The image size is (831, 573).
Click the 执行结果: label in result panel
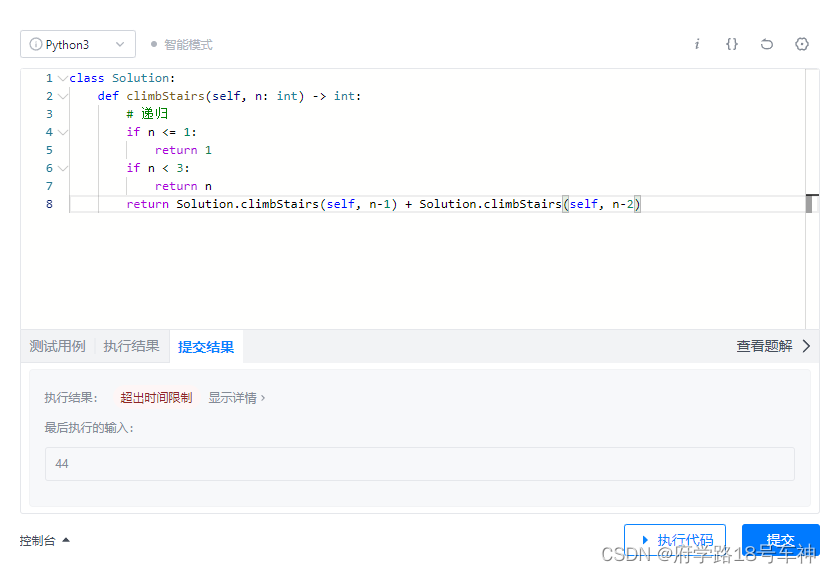70,398
